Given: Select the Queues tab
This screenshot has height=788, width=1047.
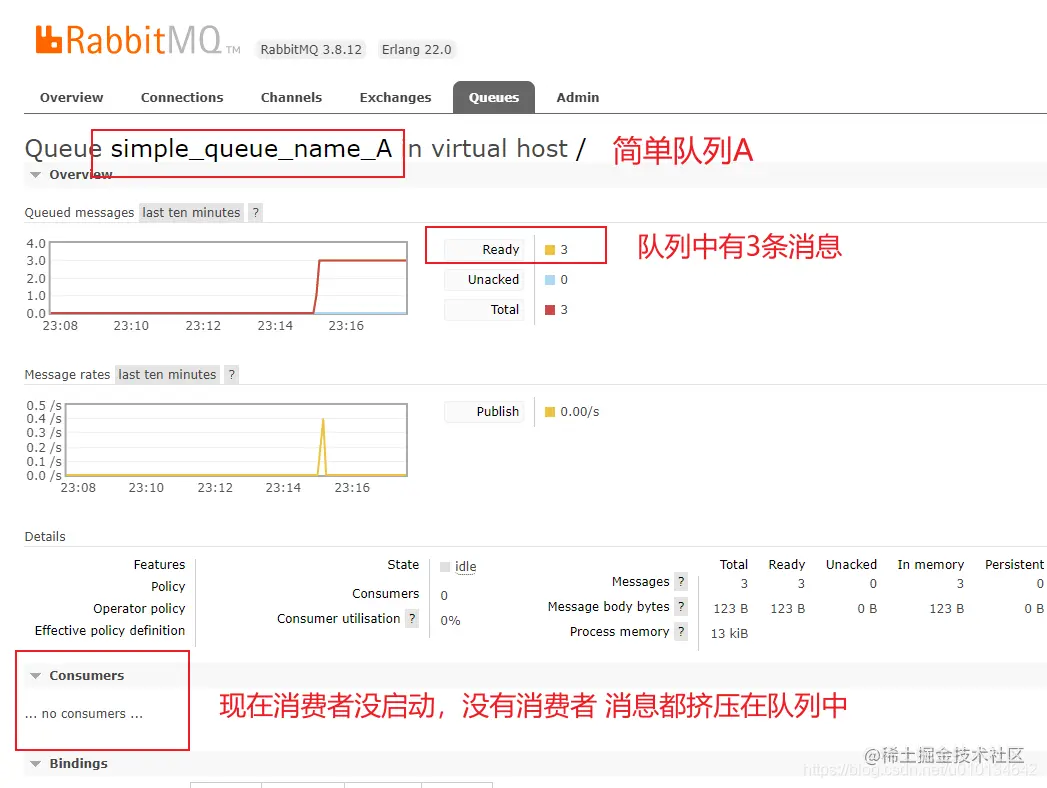Looking at the screenshot, I should (493, 97).
